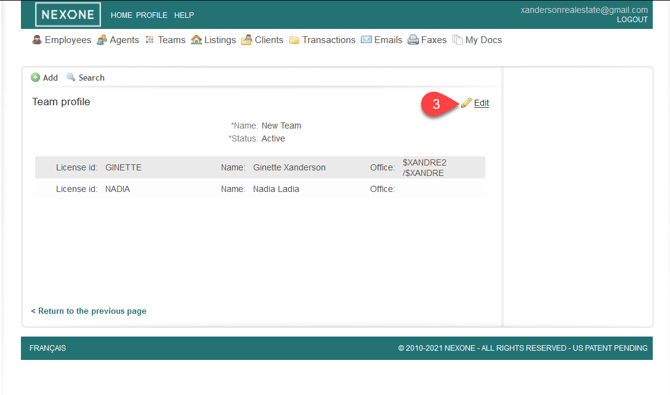Click the Edit link for team profile
The height and width of the screenshot is (395, 670).
pos(482,103)
